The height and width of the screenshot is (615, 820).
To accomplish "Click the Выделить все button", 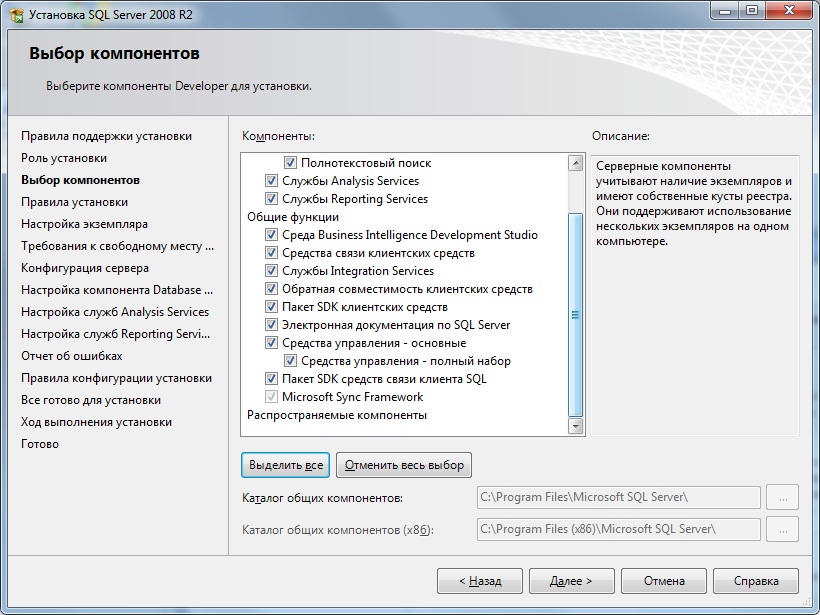I will [286, 465].
